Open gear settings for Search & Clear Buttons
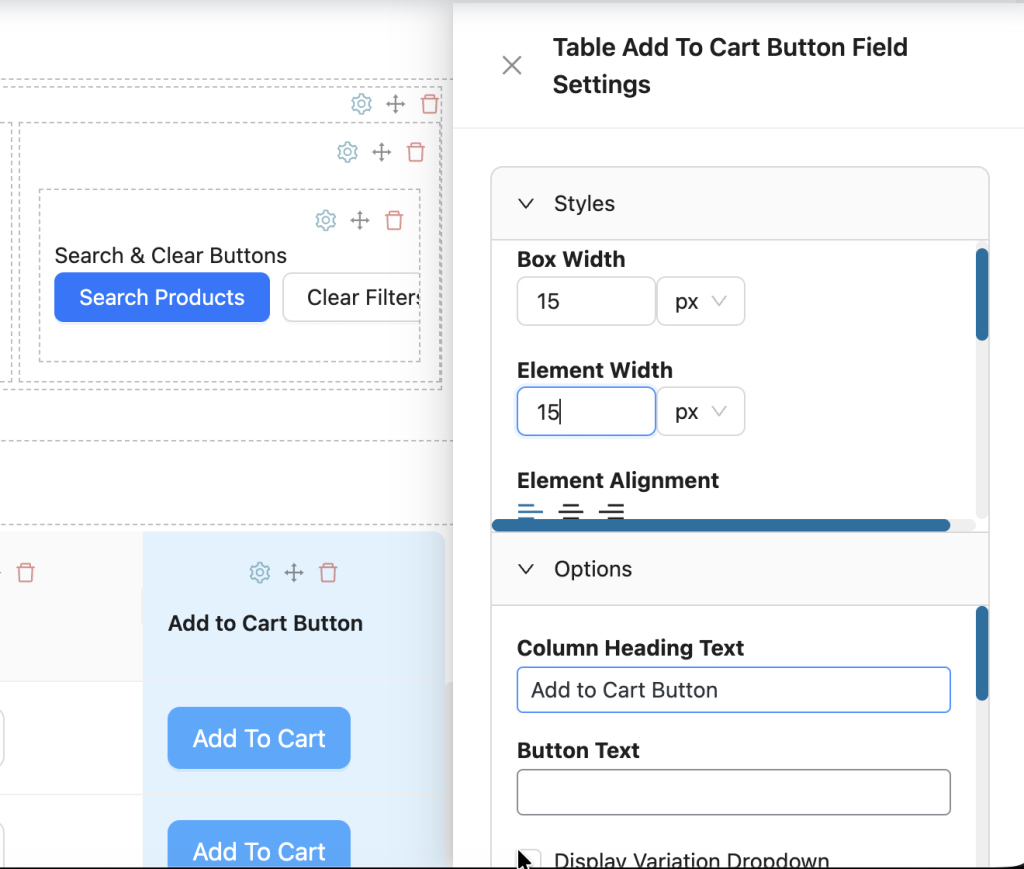The width and height of the screenshot is (1024, 869). tap(325, 220)
